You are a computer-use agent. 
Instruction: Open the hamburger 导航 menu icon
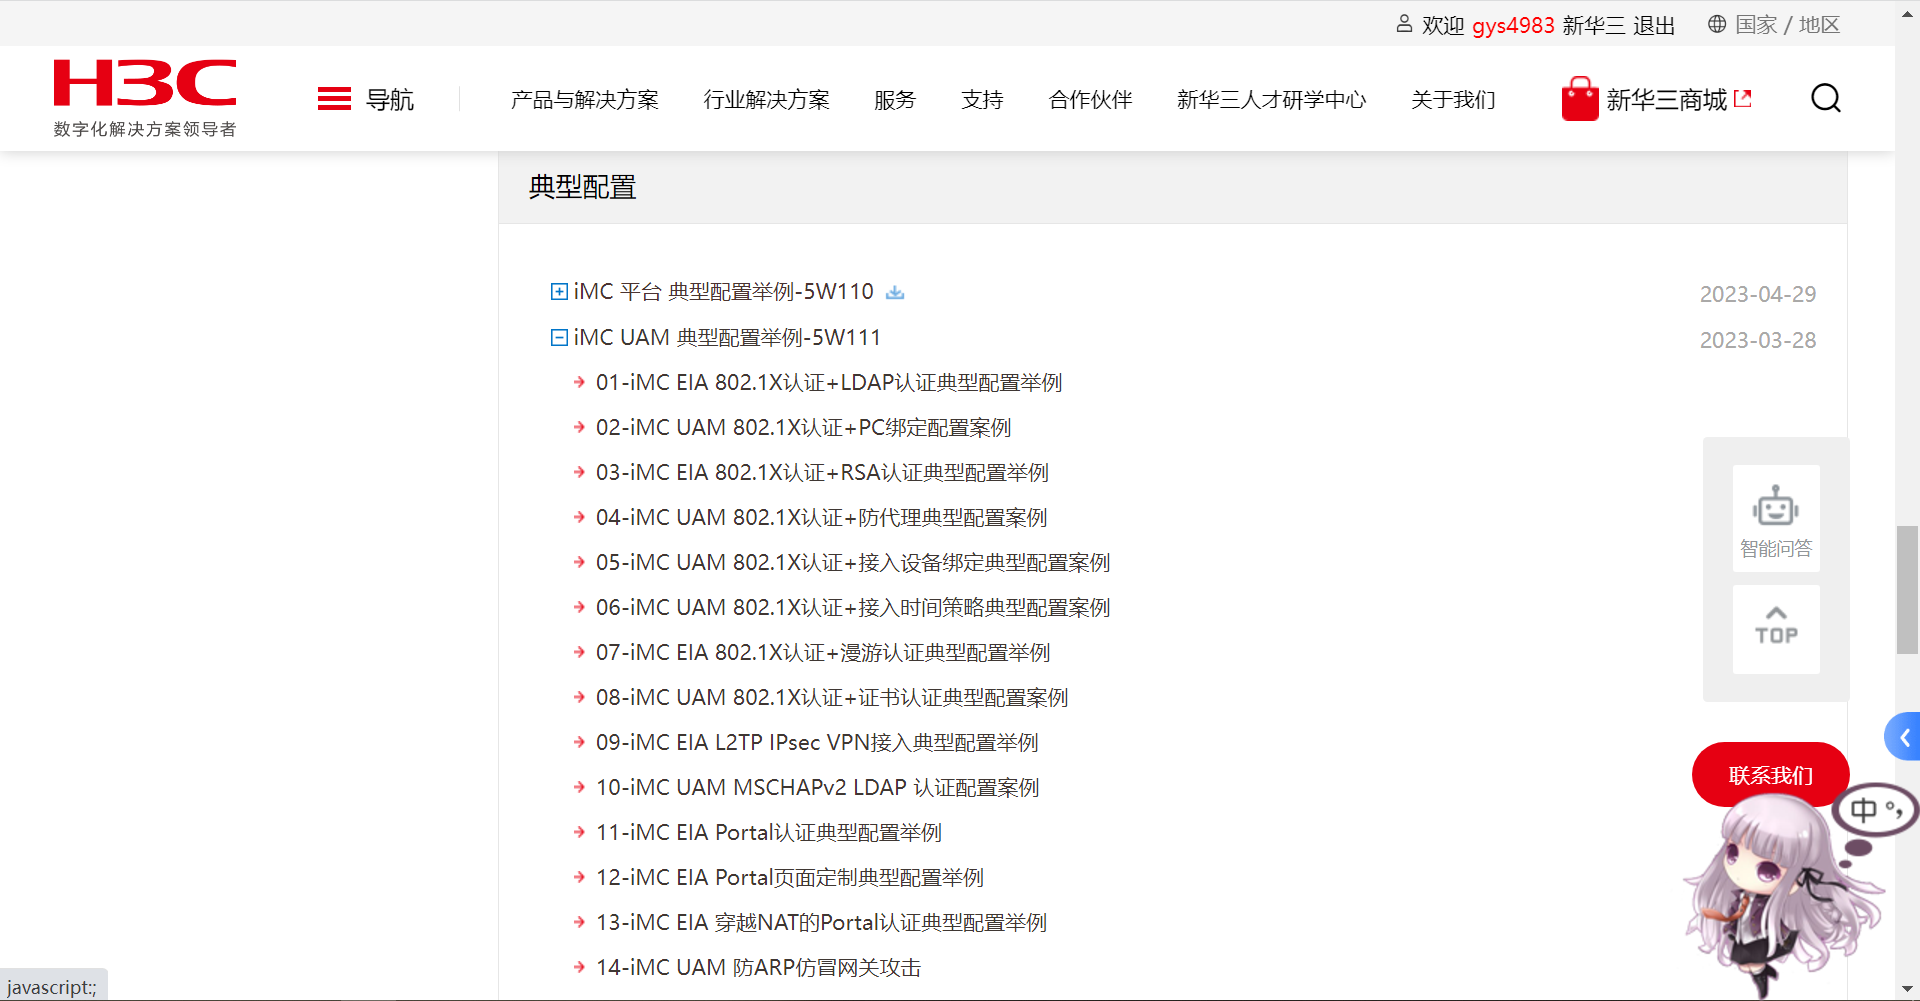click(x=334, y=99)
